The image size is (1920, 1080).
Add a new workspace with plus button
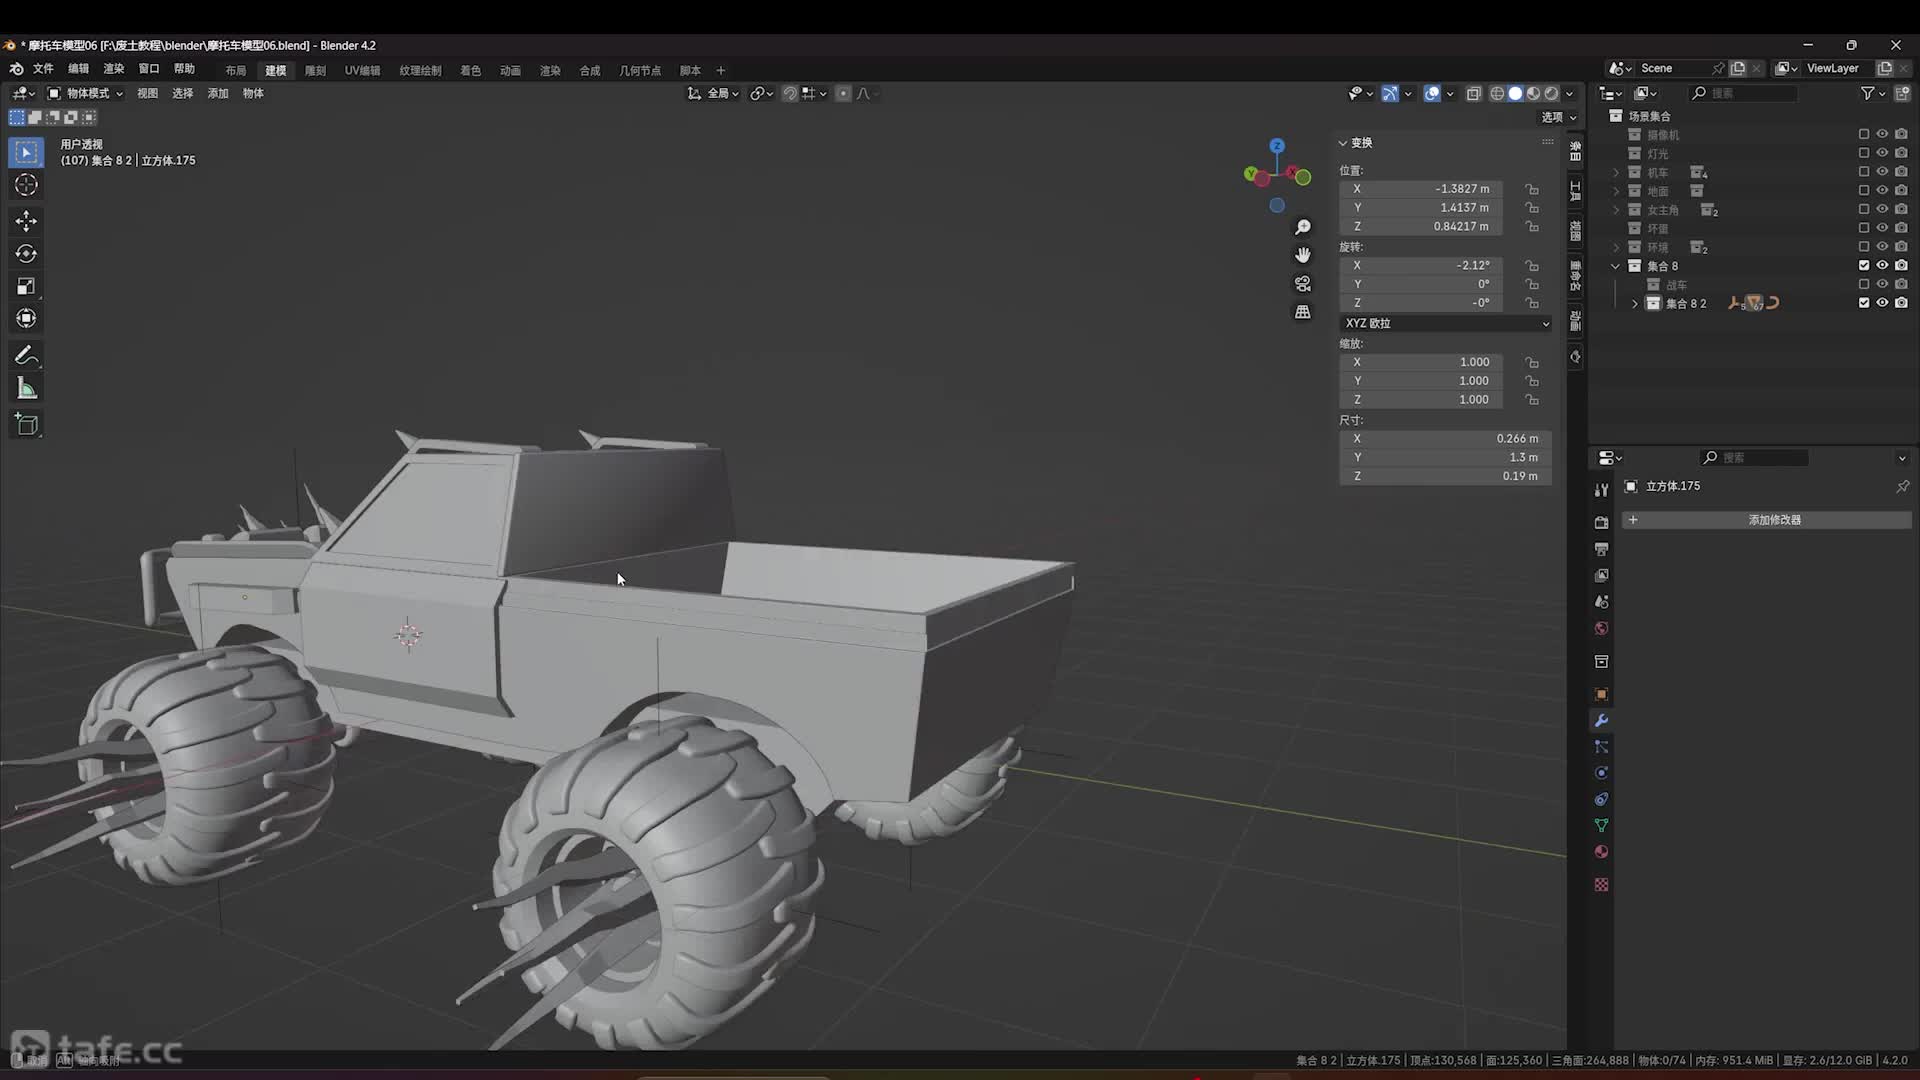720,70
